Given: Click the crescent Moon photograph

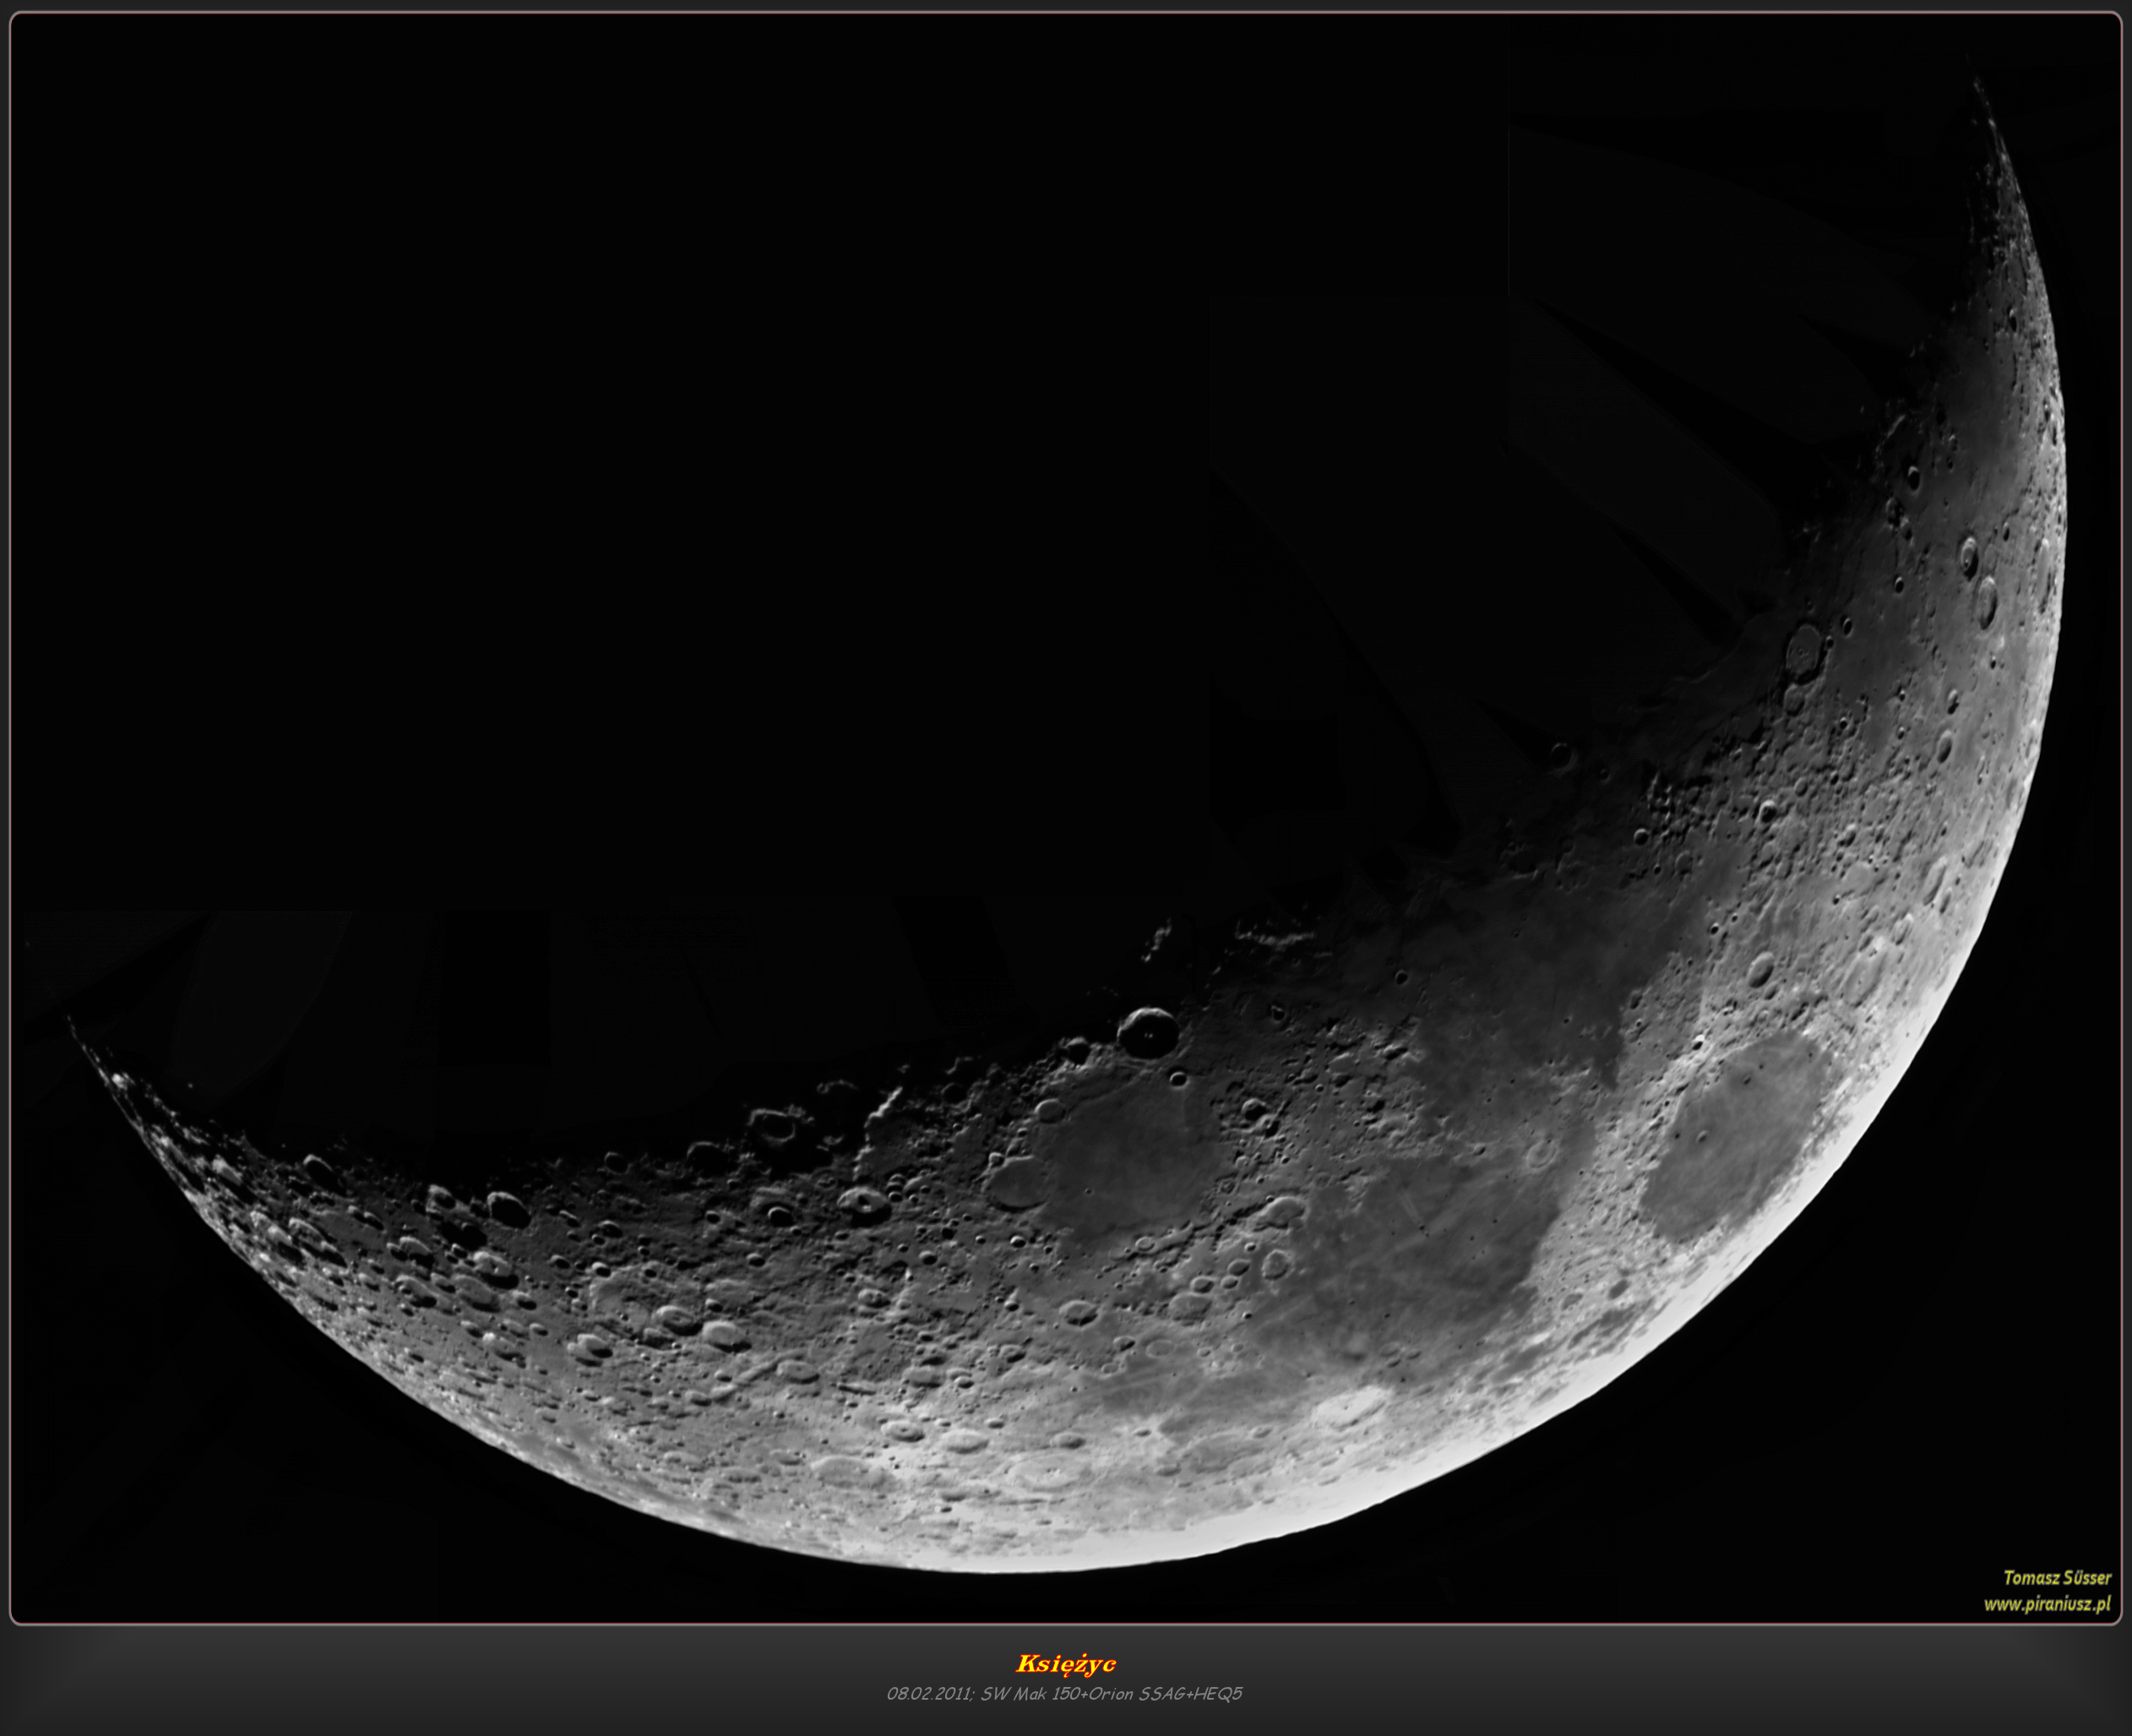Looking at the screenshot, I should click(x=1065, y=817).
